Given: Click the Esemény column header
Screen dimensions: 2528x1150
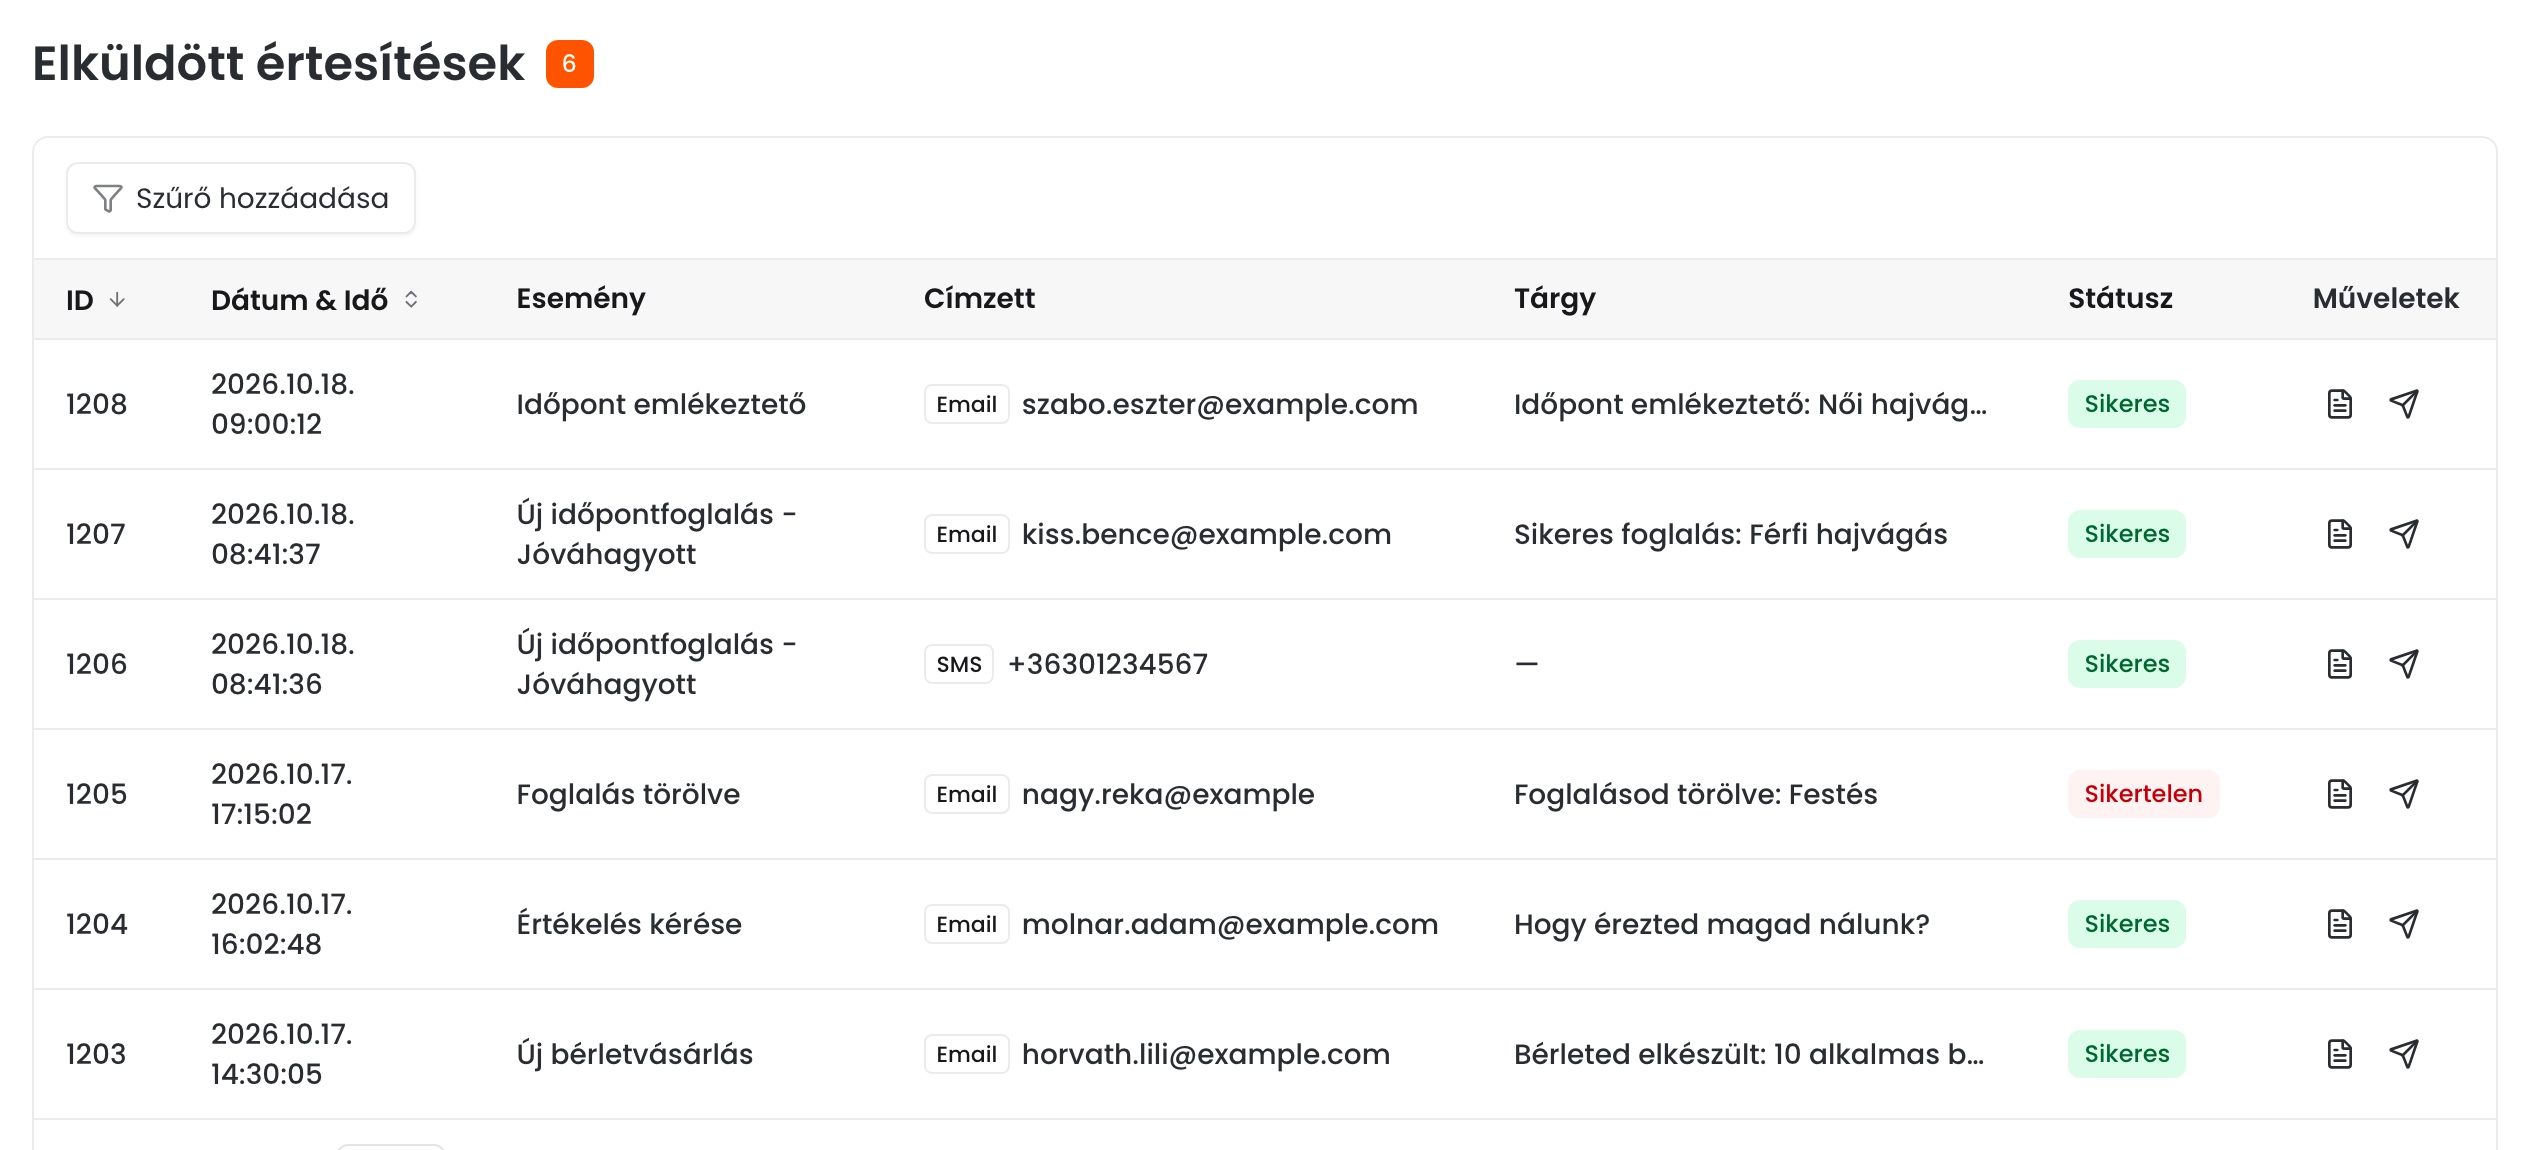Looking at the screenshot, I should 581,299.
